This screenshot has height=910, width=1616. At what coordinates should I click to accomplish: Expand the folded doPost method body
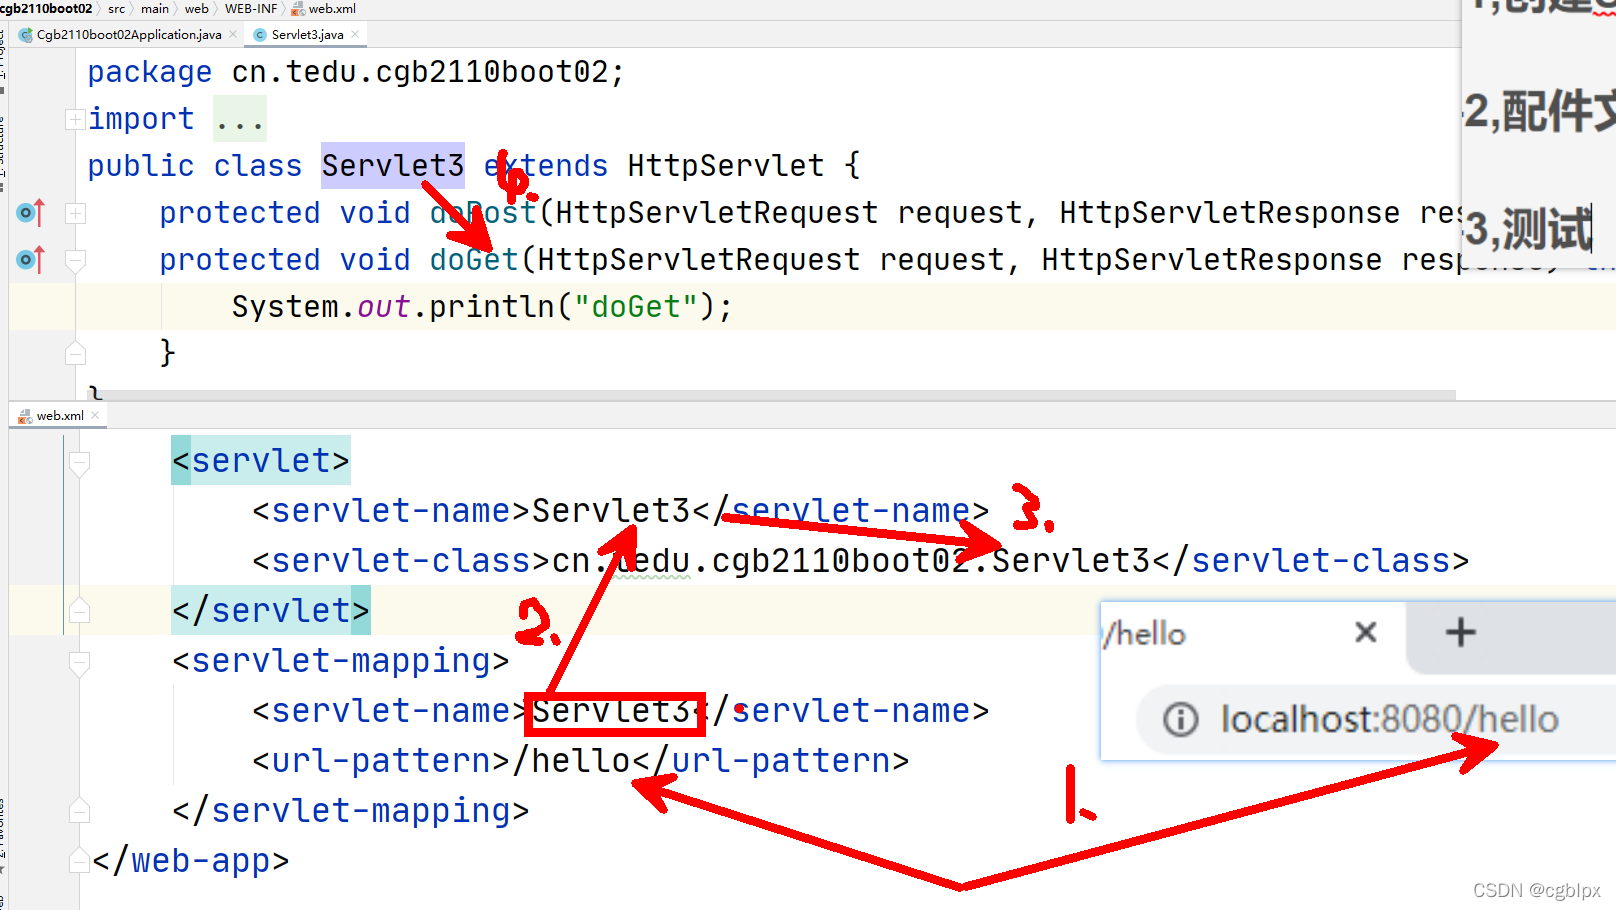75,213
